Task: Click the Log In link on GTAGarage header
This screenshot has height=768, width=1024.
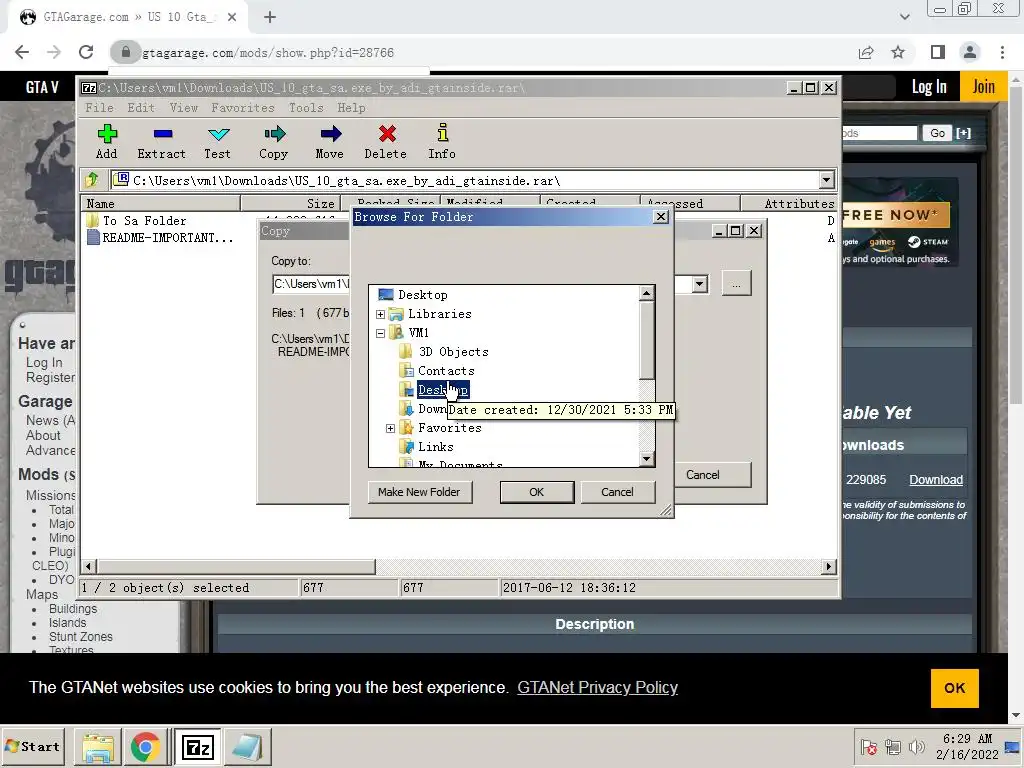Action: coord(929,86)
